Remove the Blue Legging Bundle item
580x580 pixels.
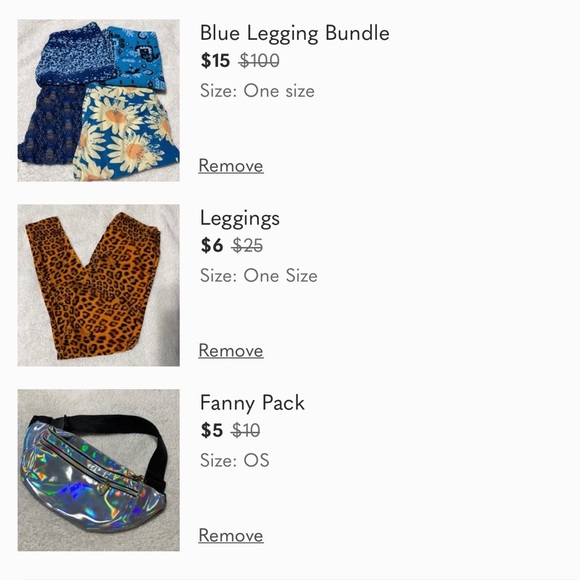[x=231, y=166]
